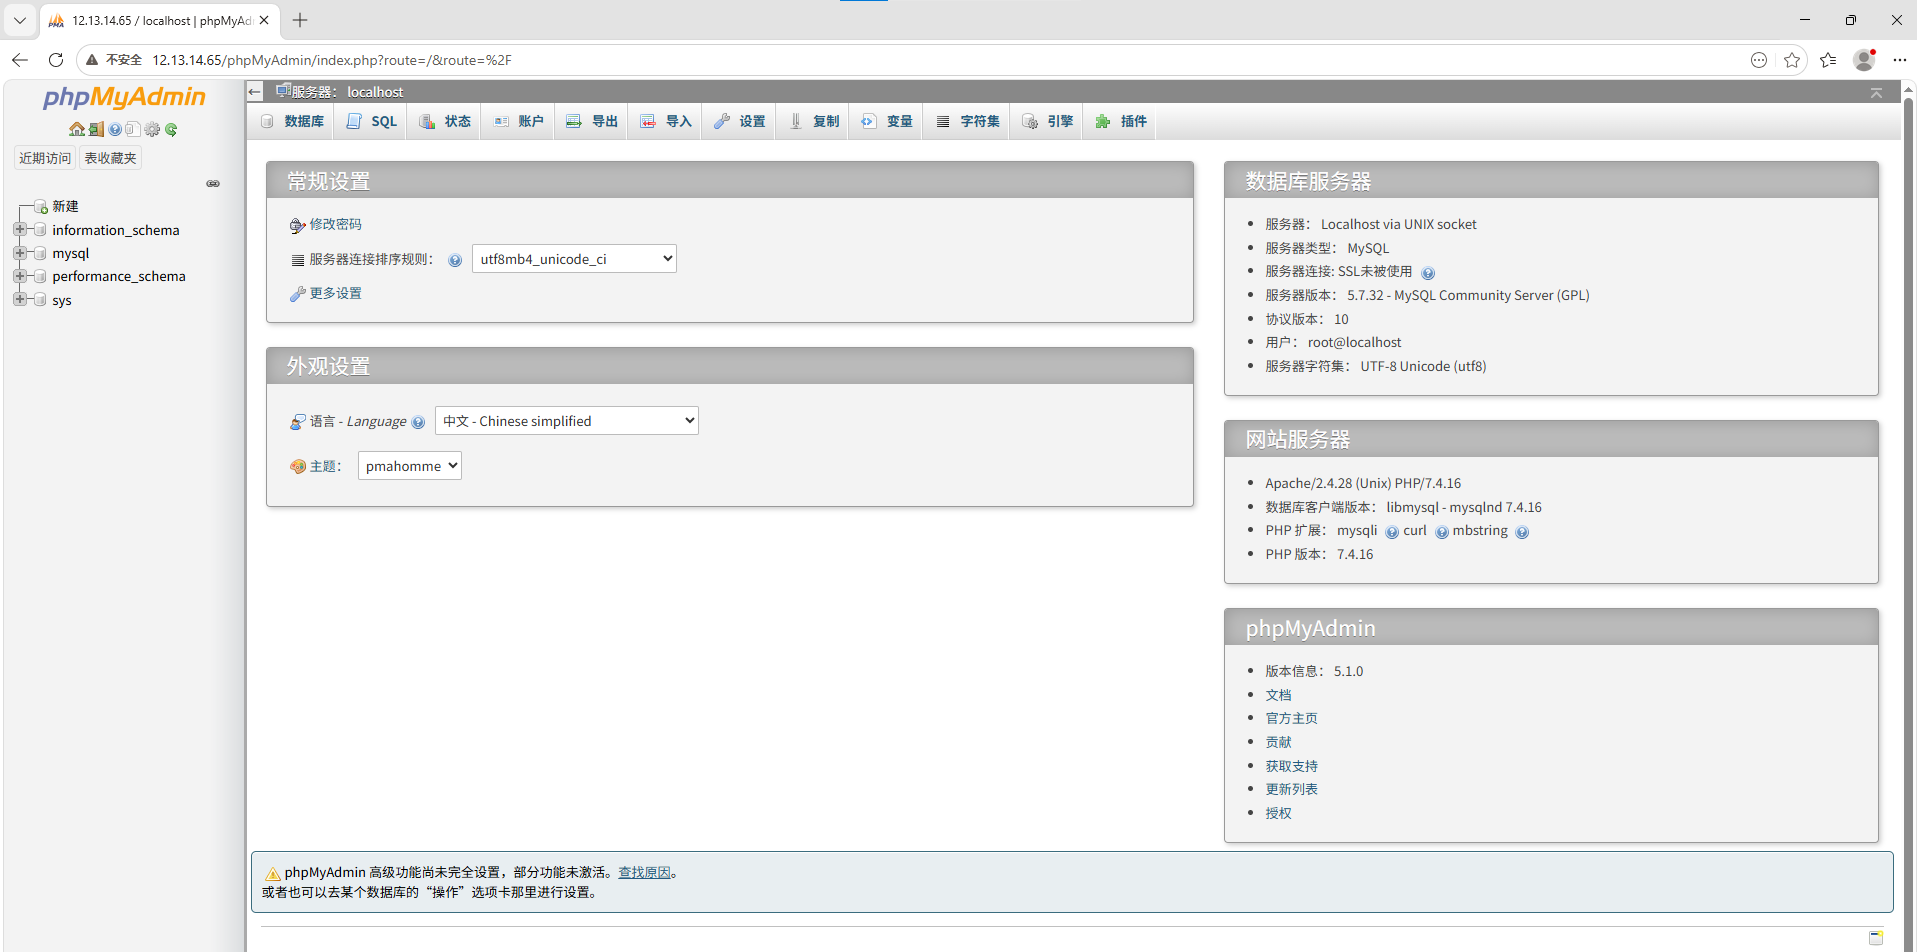Go to the 导出 tab

click(592, 121)
